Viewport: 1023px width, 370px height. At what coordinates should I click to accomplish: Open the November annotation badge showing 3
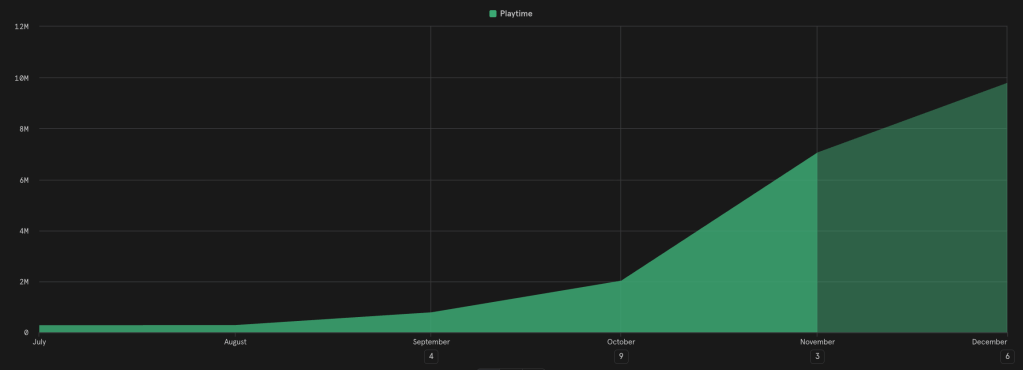817,357
